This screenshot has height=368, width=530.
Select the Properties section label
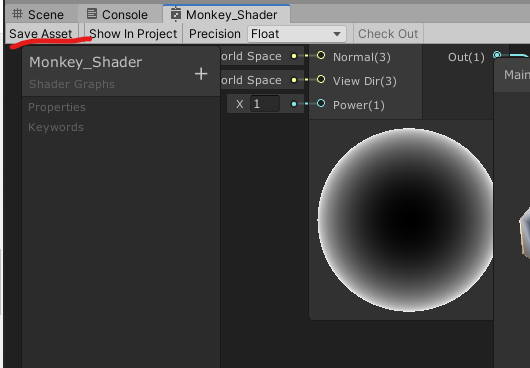57,107
